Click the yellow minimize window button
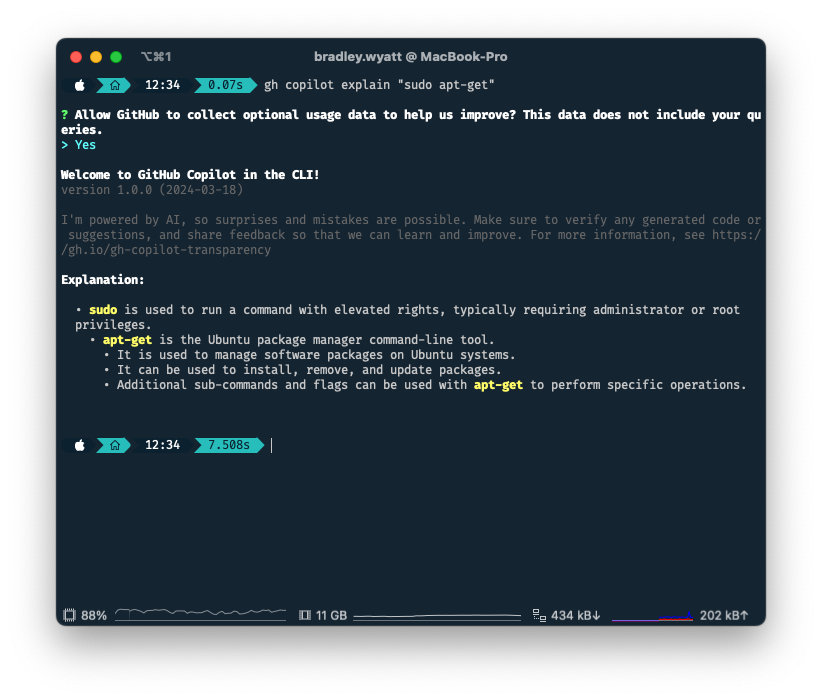This screenshot has width=822, height=700. coord(96,57)
